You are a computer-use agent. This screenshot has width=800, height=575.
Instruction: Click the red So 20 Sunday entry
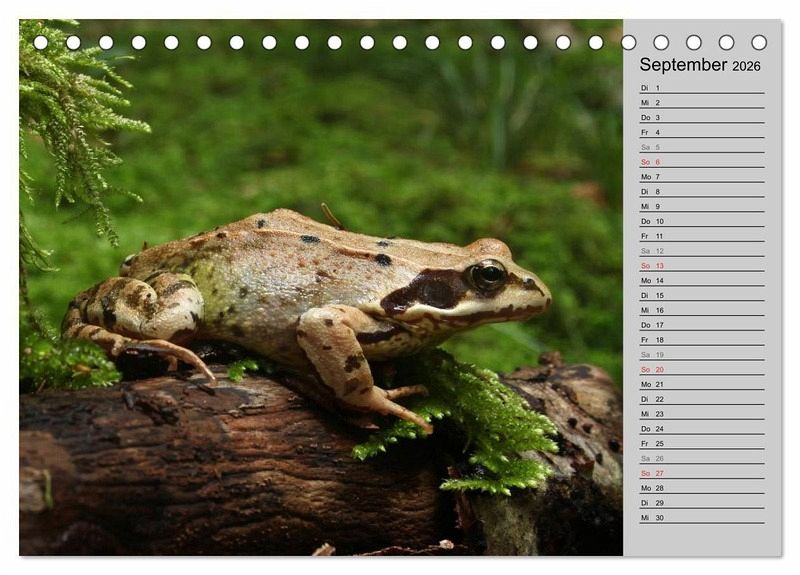tap(701, 369)
